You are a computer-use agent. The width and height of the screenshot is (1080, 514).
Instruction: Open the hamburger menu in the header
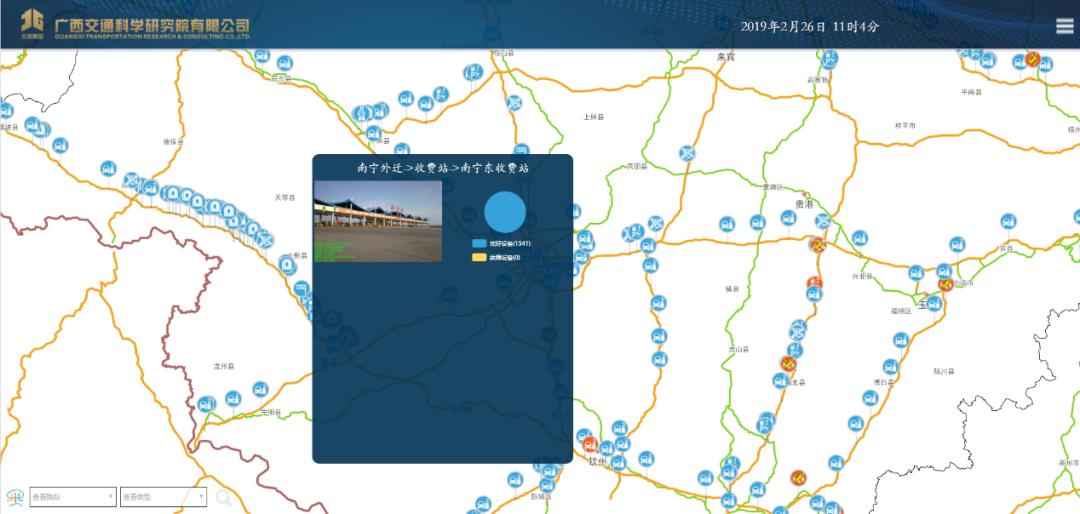(x=1064, y=26)
